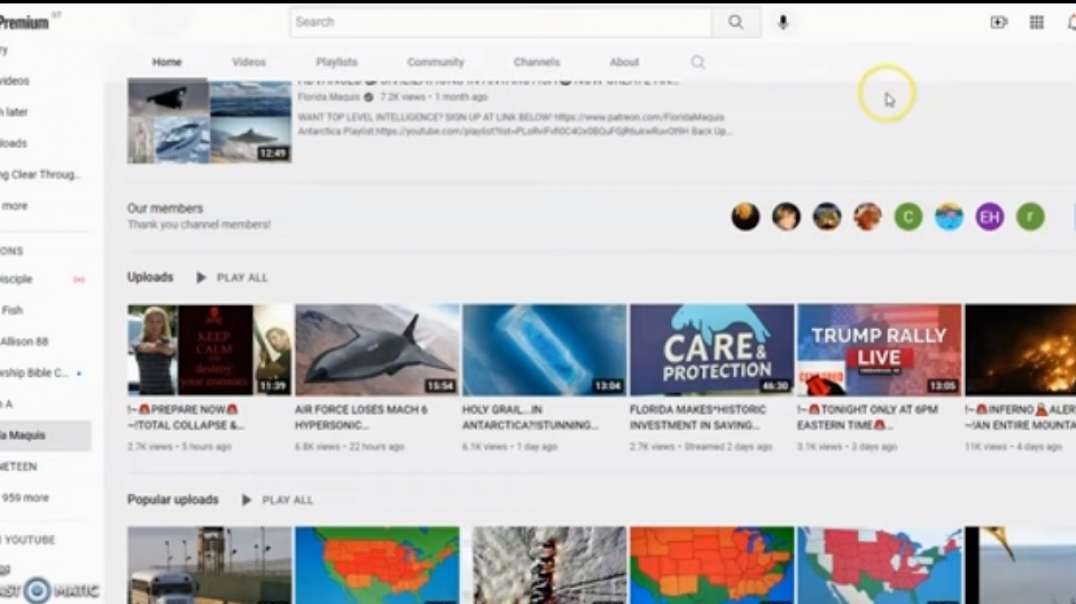Open the fifth popular upload red map thumbnail
This screenshot has height=604, width=1076.
point(879,566)
